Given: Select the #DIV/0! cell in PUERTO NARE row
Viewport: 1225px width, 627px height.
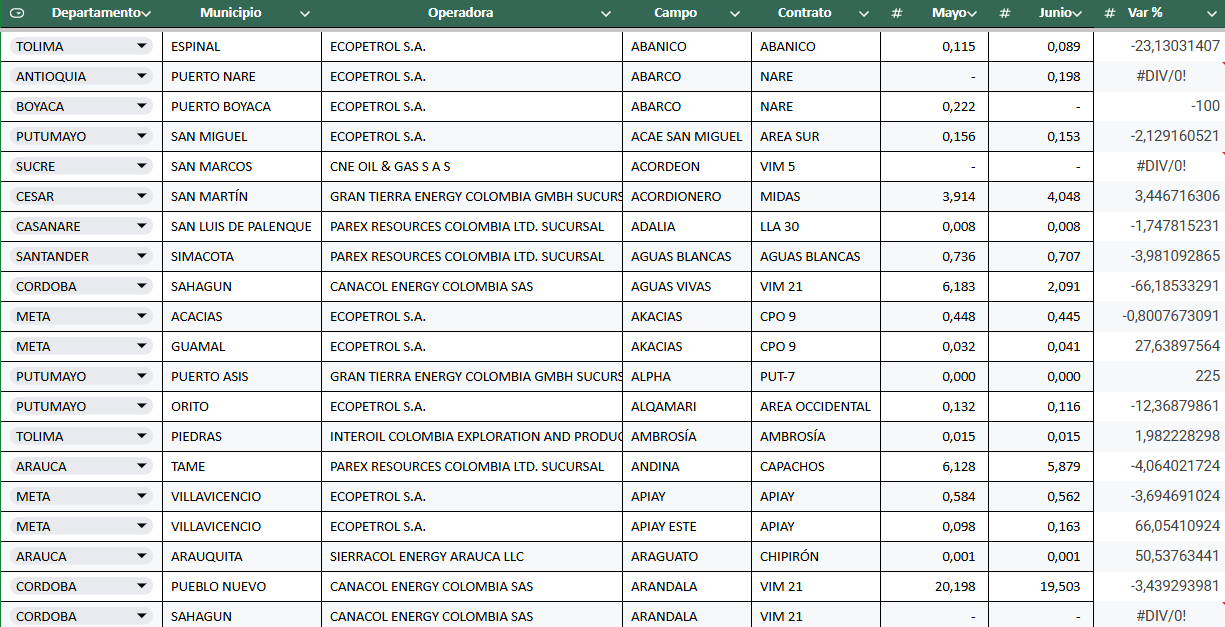Looking at the screenshot, I should click(x=1160, y=77).
